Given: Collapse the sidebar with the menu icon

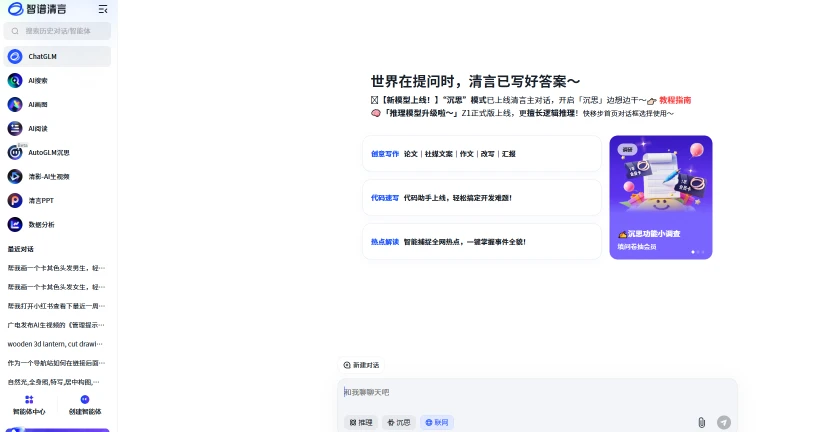Looking at the screenshot, I should [x=103, y=9].
